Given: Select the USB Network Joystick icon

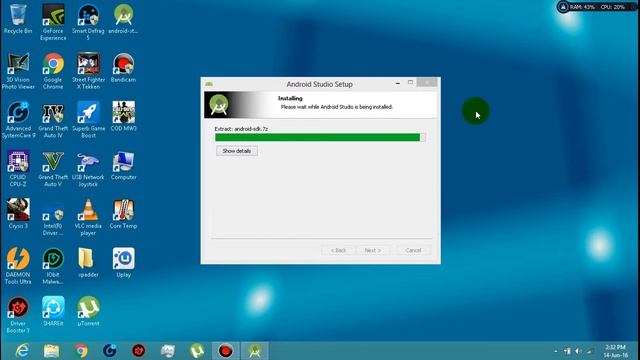Looking at the screenshot, I should (88, 169).
